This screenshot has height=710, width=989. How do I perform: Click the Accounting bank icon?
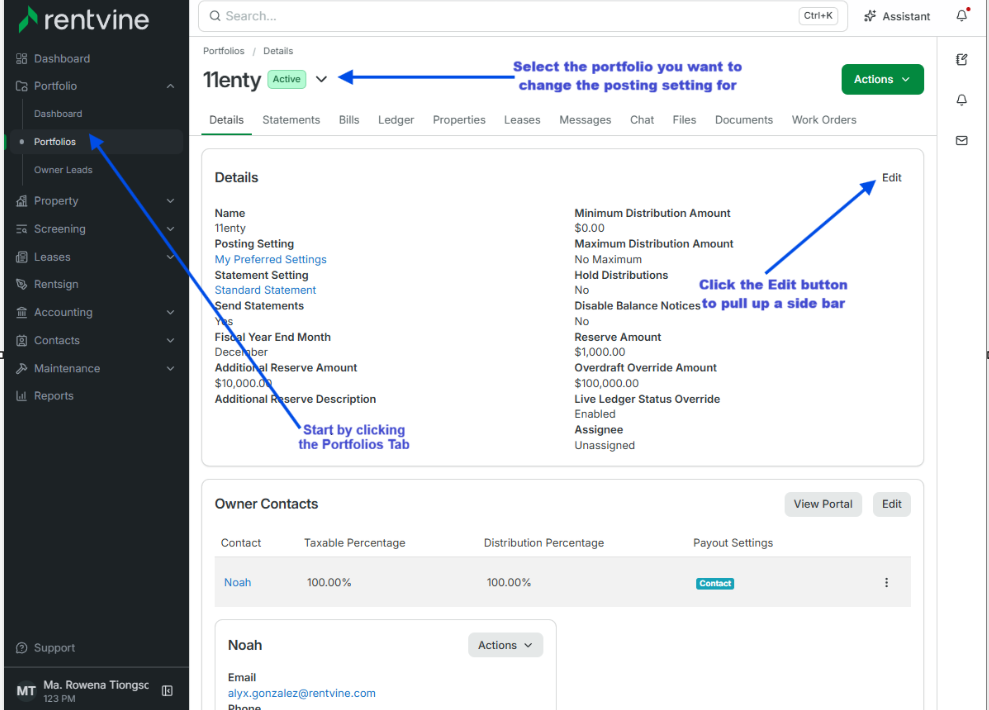pos(21,312)
